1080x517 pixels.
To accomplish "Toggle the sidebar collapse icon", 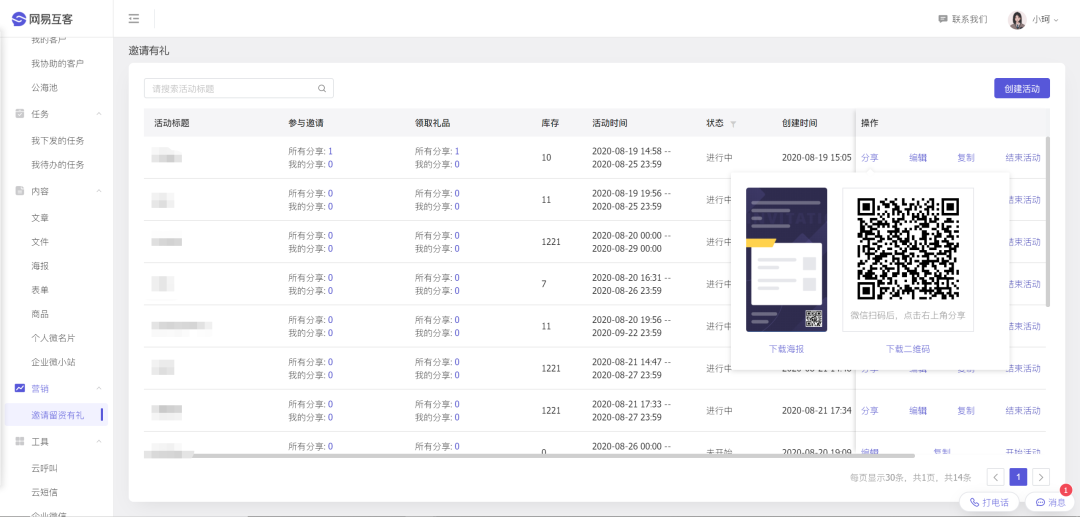I will (x=134, y=19).
